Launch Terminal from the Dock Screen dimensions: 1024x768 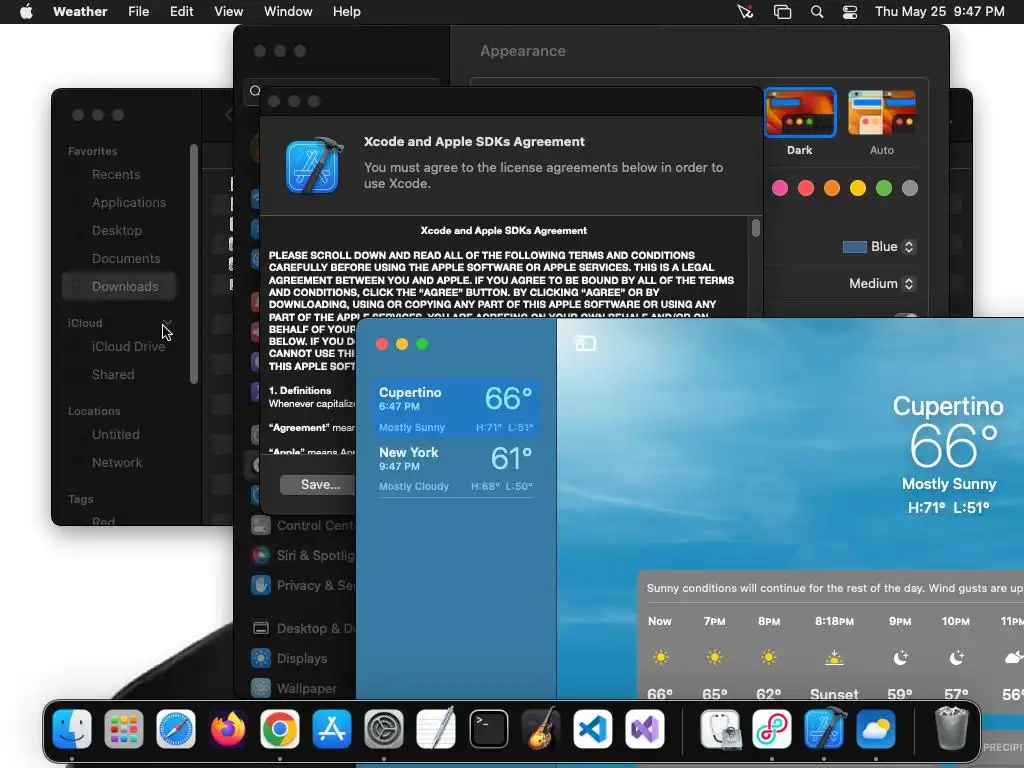(x=488, y=729)
